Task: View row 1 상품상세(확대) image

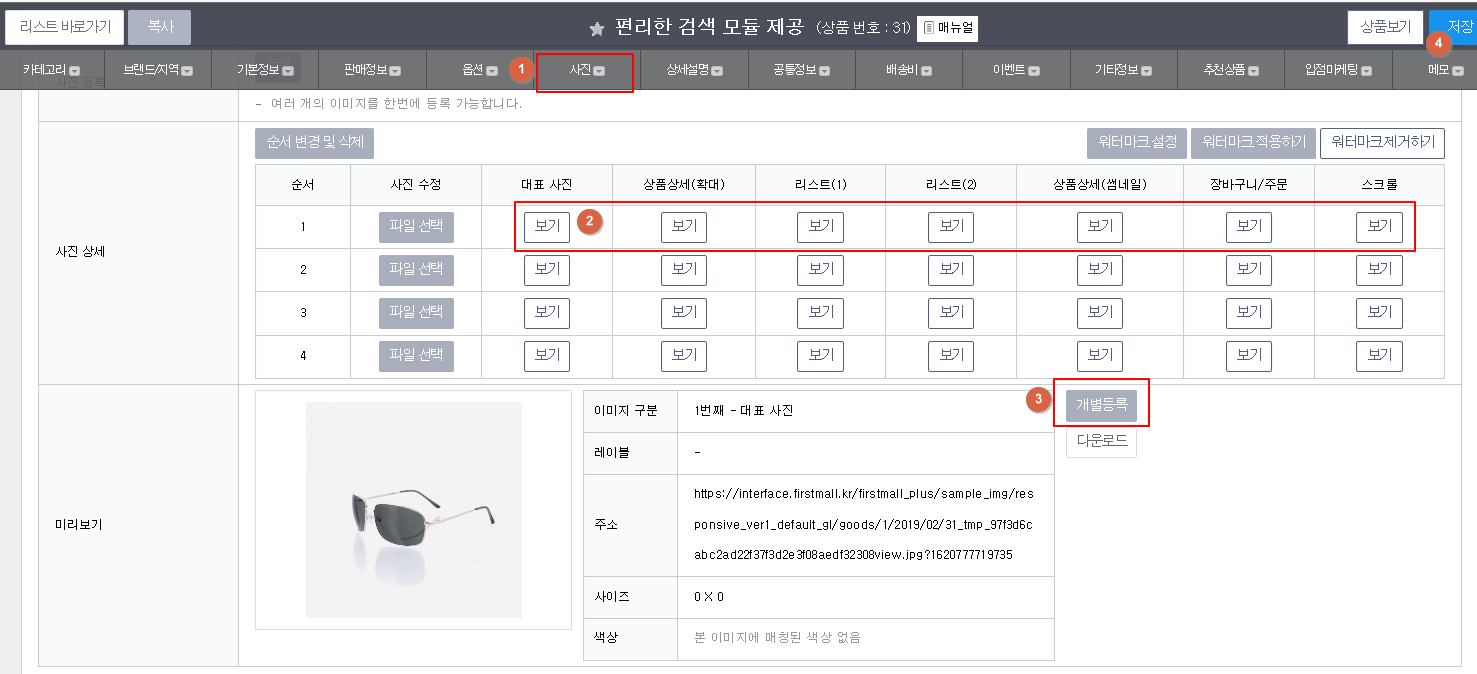Action: [x=684, y=227]
